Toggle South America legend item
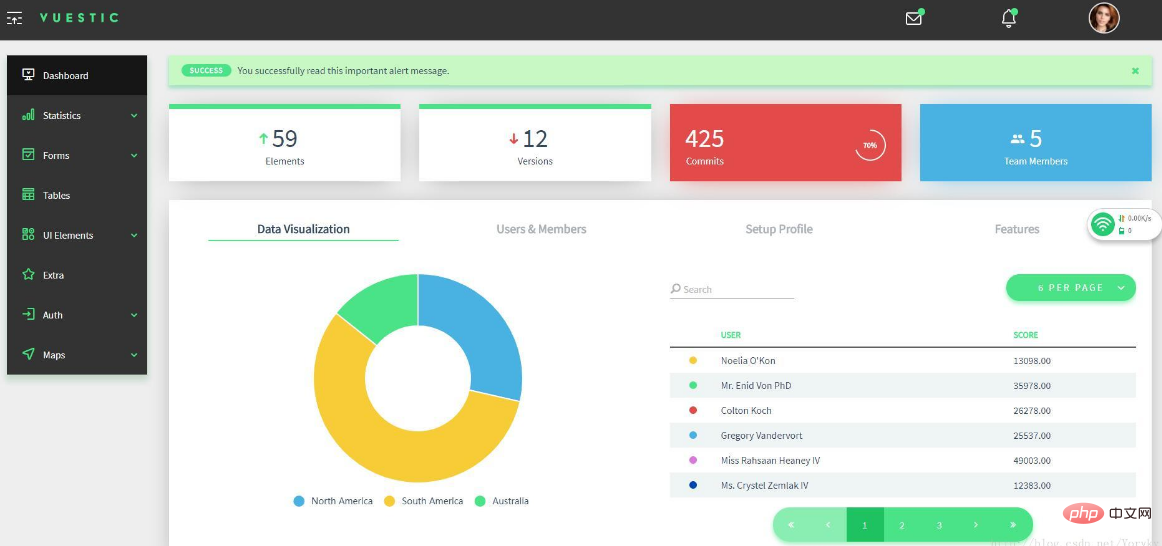This screenshot has width=1162, height=546. pos(423,501)
